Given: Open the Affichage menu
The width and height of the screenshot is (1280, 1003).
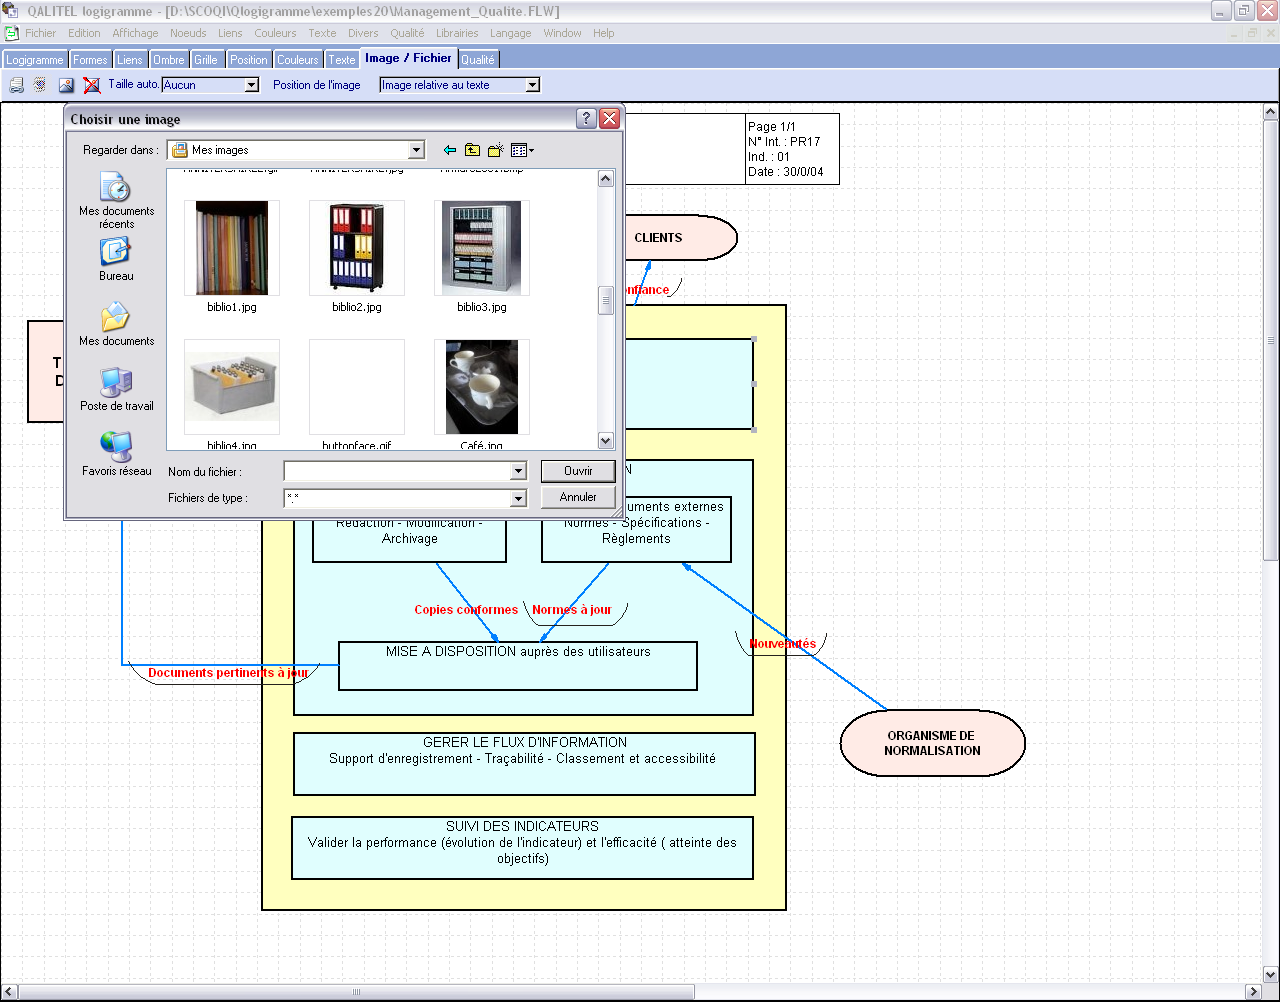Looking at the screenshot, I should point(135,33).
